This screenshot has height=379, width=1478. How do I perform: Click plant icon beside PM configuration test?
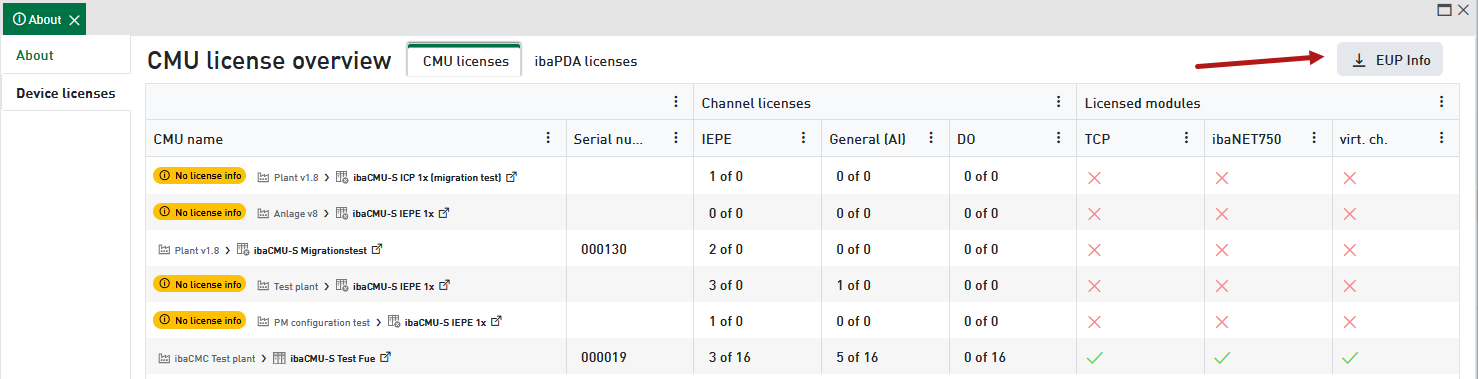[x=264, y=322]
